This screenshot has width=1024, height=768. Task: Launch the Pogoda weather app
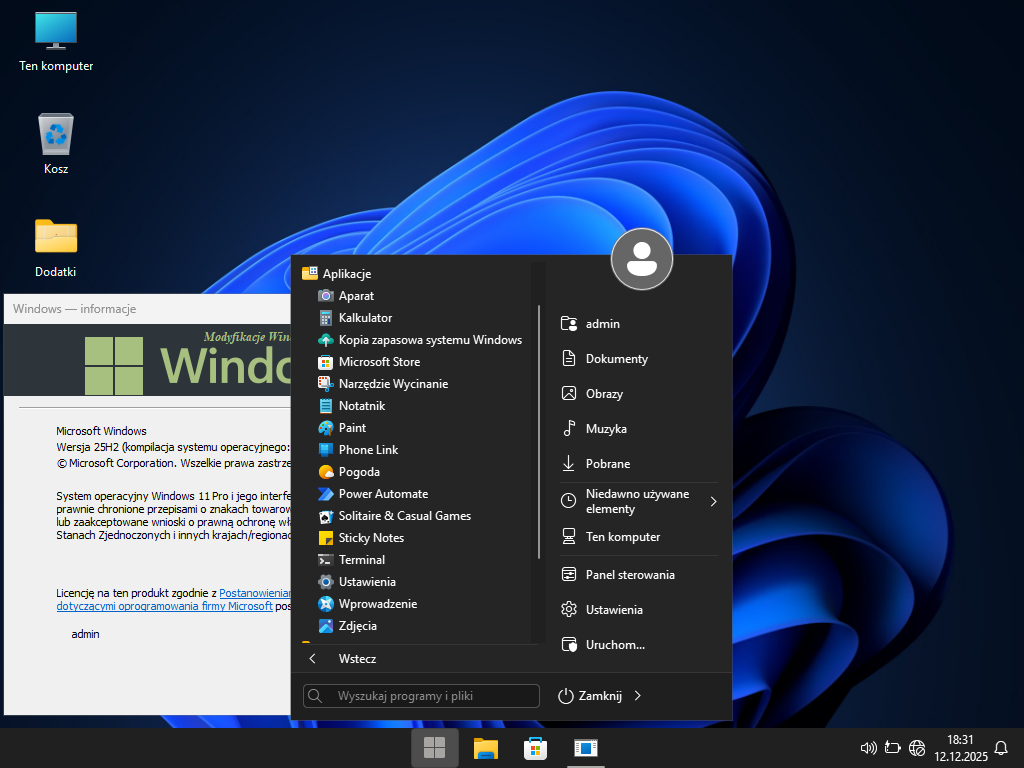[x=359, y=472]
